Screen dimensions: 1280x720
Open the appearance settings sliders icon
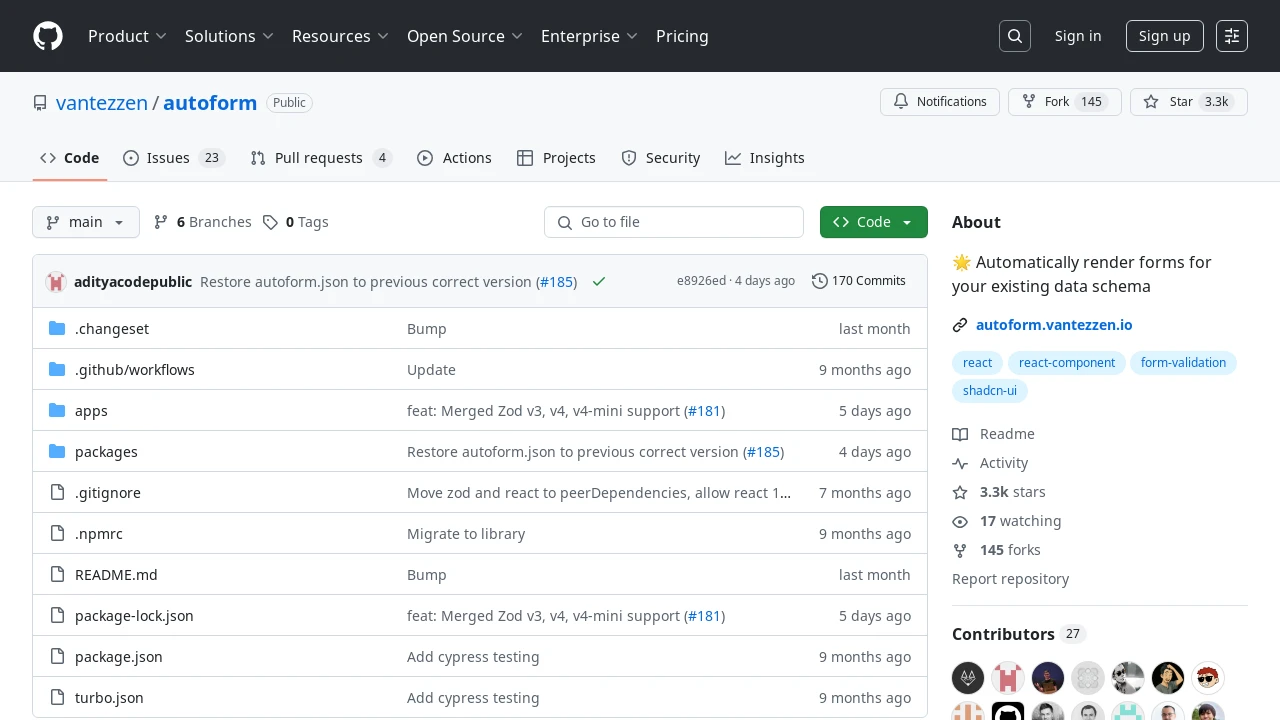click(x=1232, y=36)
